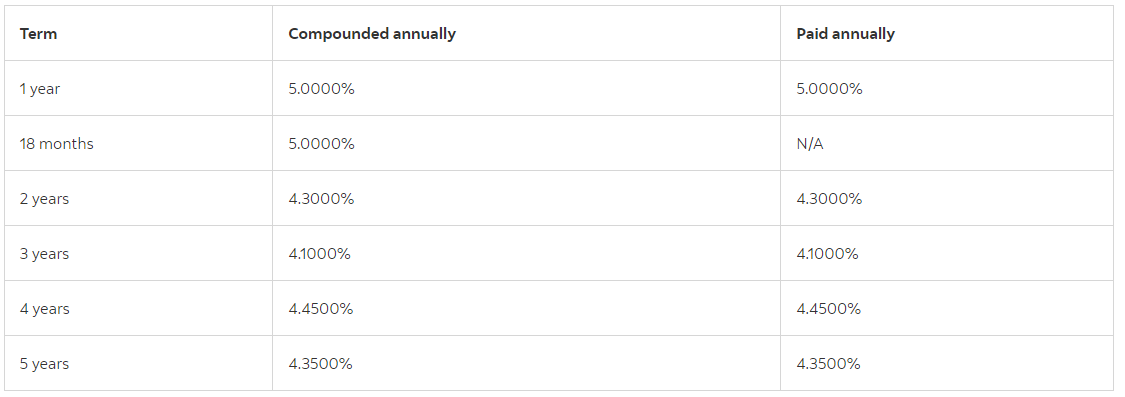Select 4 years paid annually 4.4500% rate
Viewport: 1125px width, 397px height.
[829, 309]
